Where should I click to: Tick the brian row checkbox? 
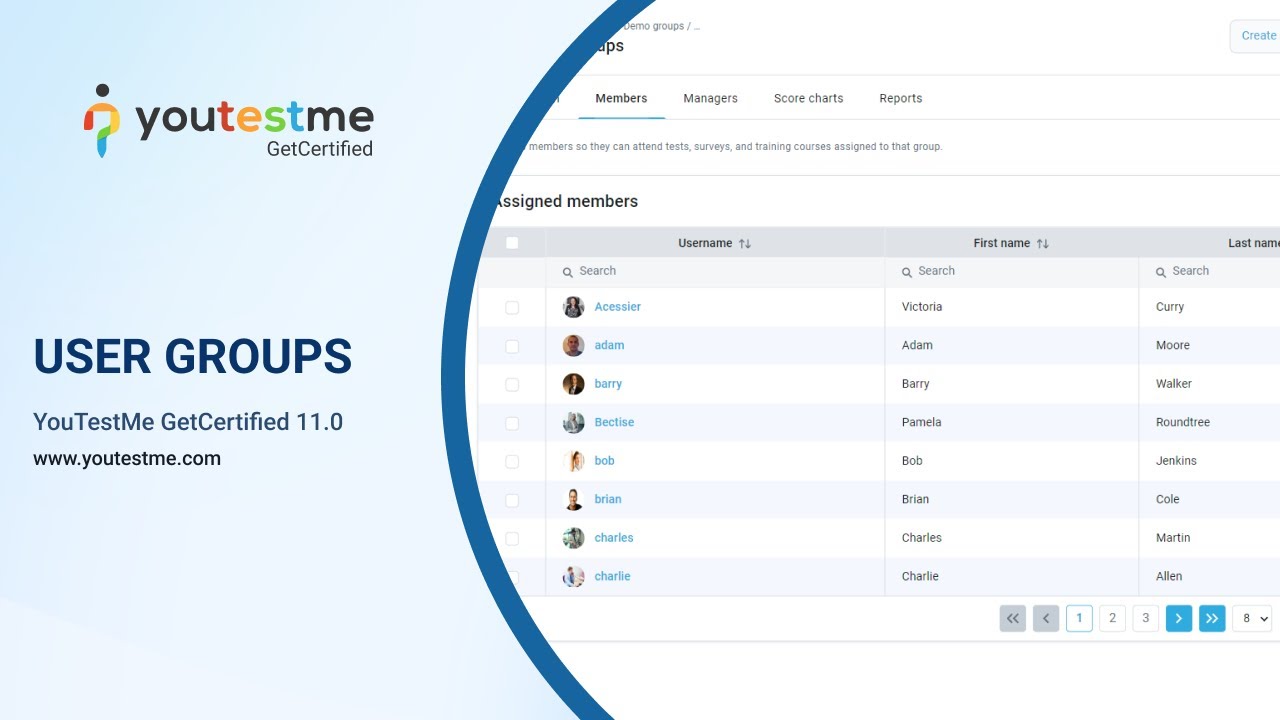click(x=512, y=500)
